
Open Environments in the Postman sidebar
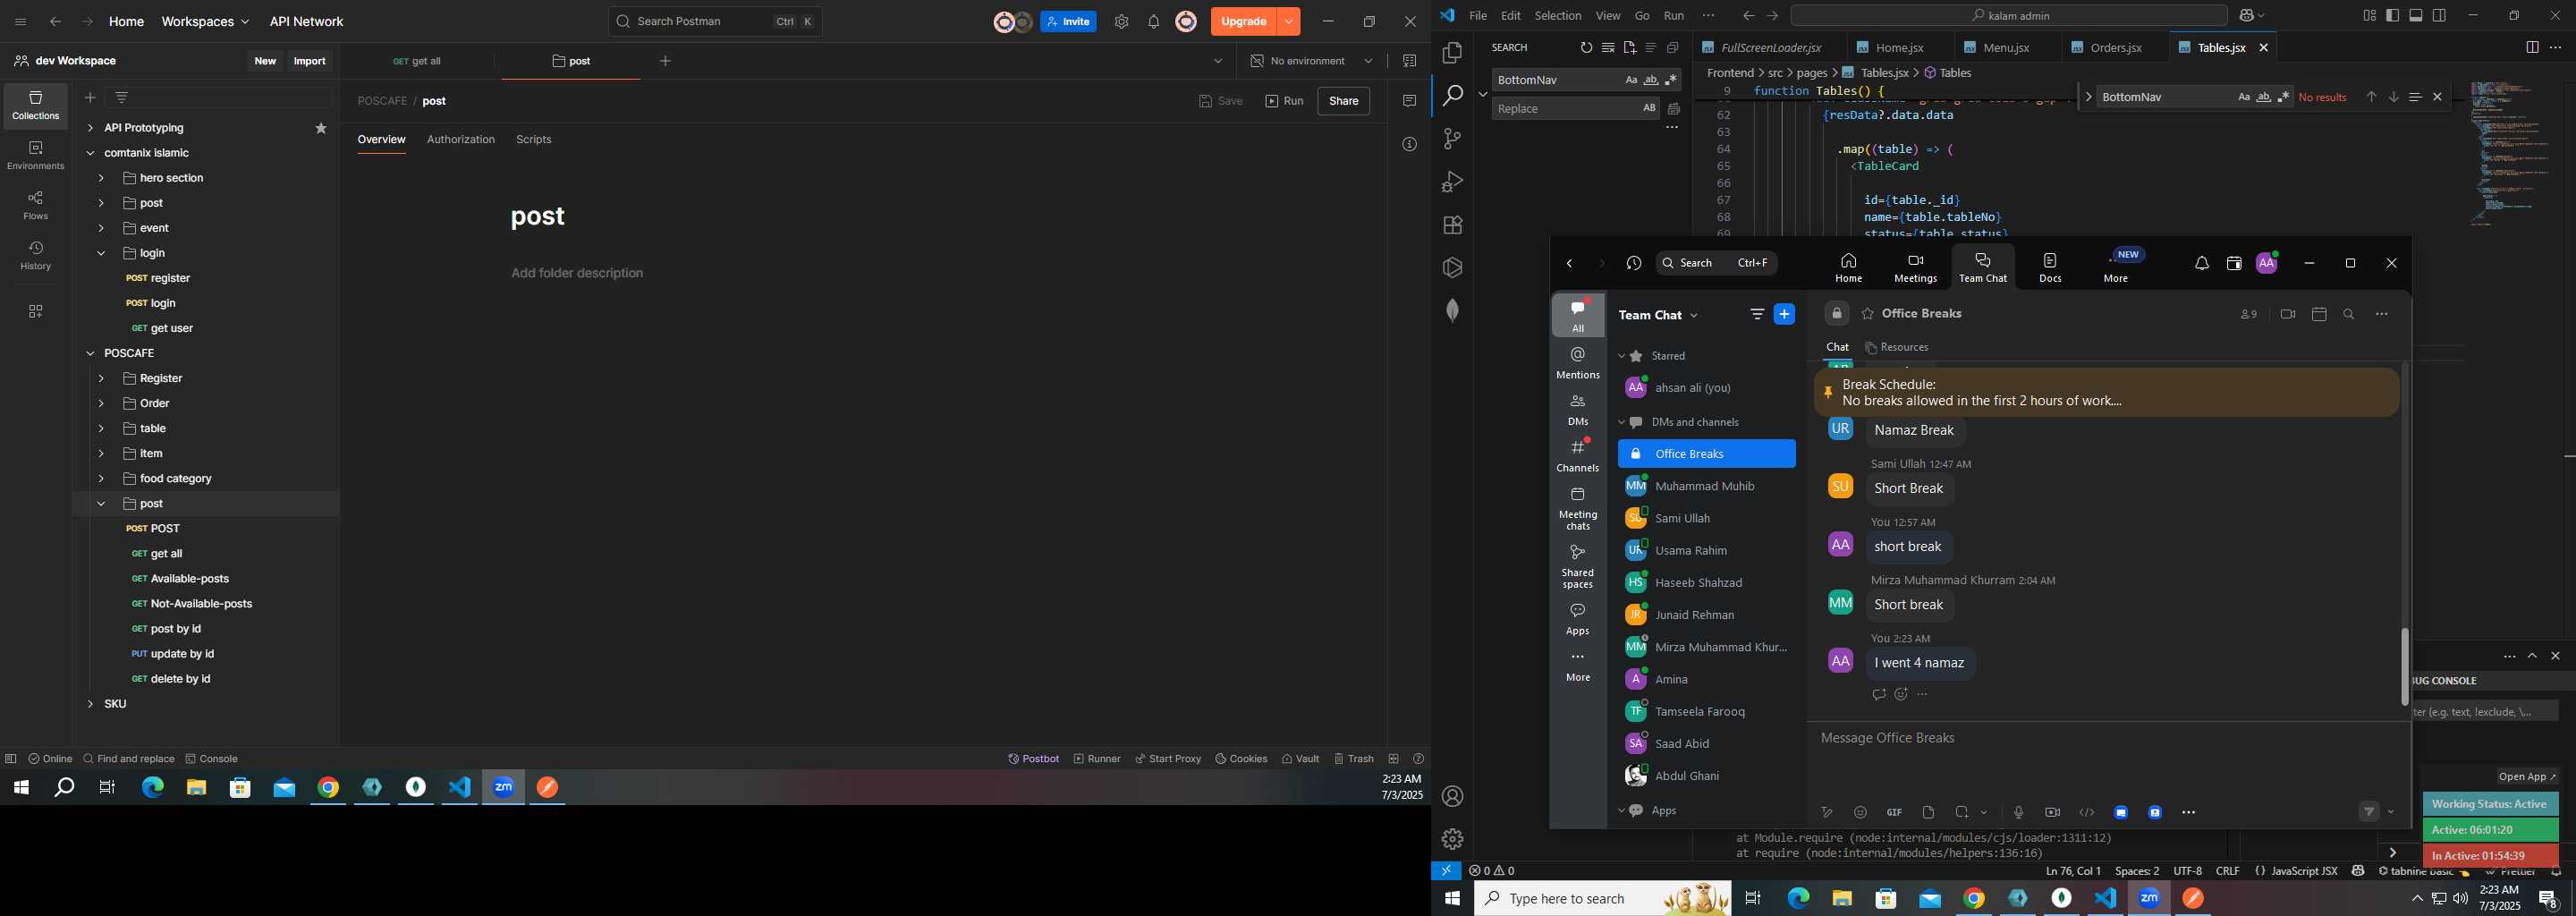[36, 156]
